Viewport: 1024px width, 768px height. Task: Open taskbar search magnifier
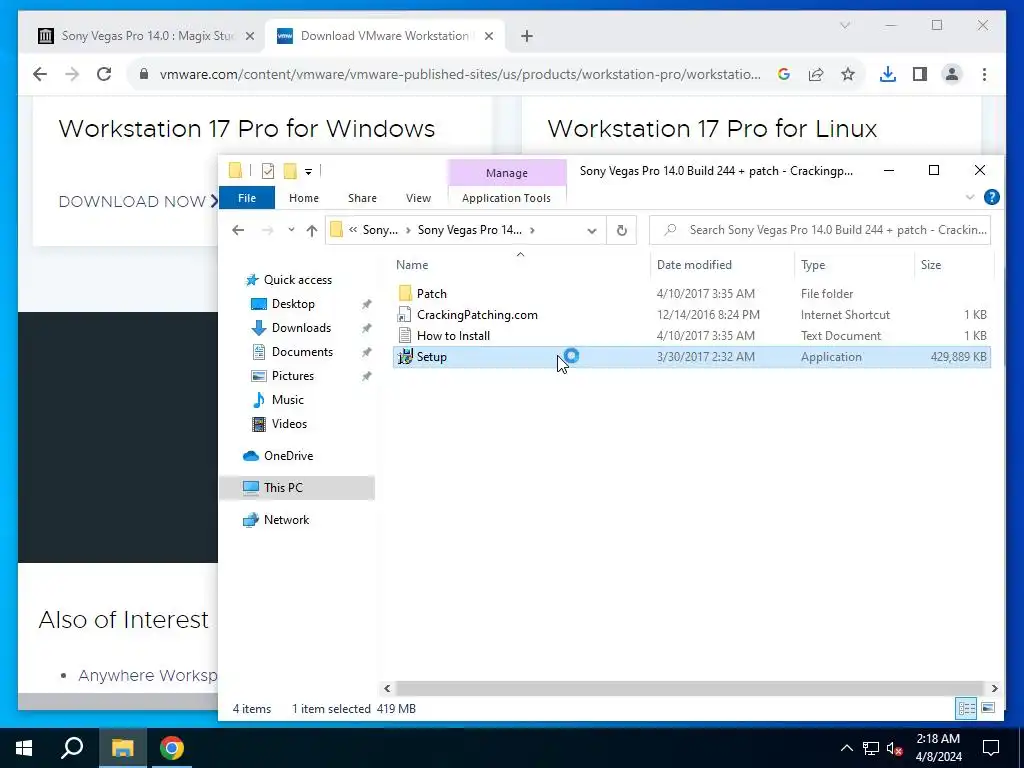72,747
